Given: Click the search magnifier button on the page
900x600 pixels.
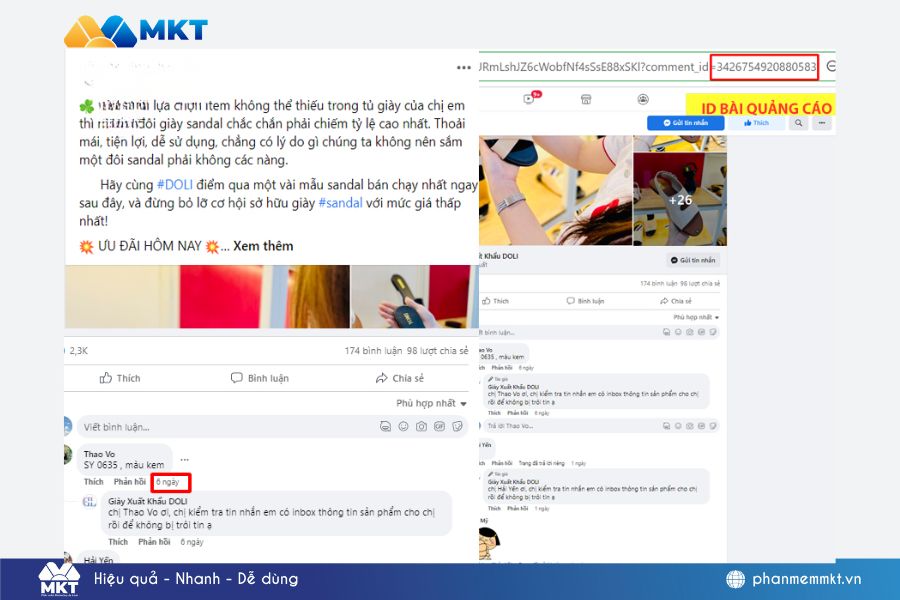Looking at the screenshot, I should (x=798, y=123).
